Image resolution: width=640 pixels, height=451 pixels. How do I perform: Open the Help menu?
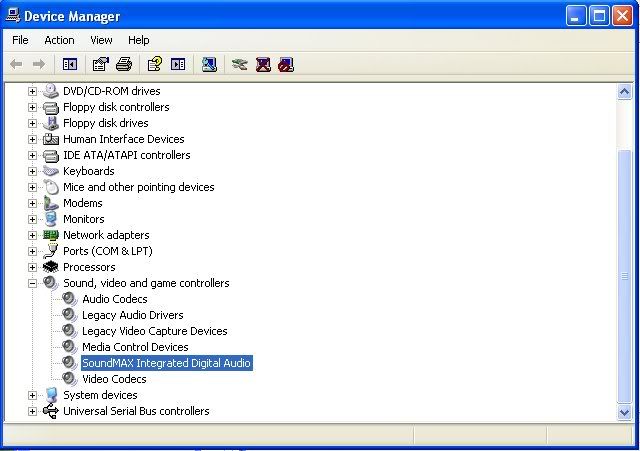(x=138, y=40)
